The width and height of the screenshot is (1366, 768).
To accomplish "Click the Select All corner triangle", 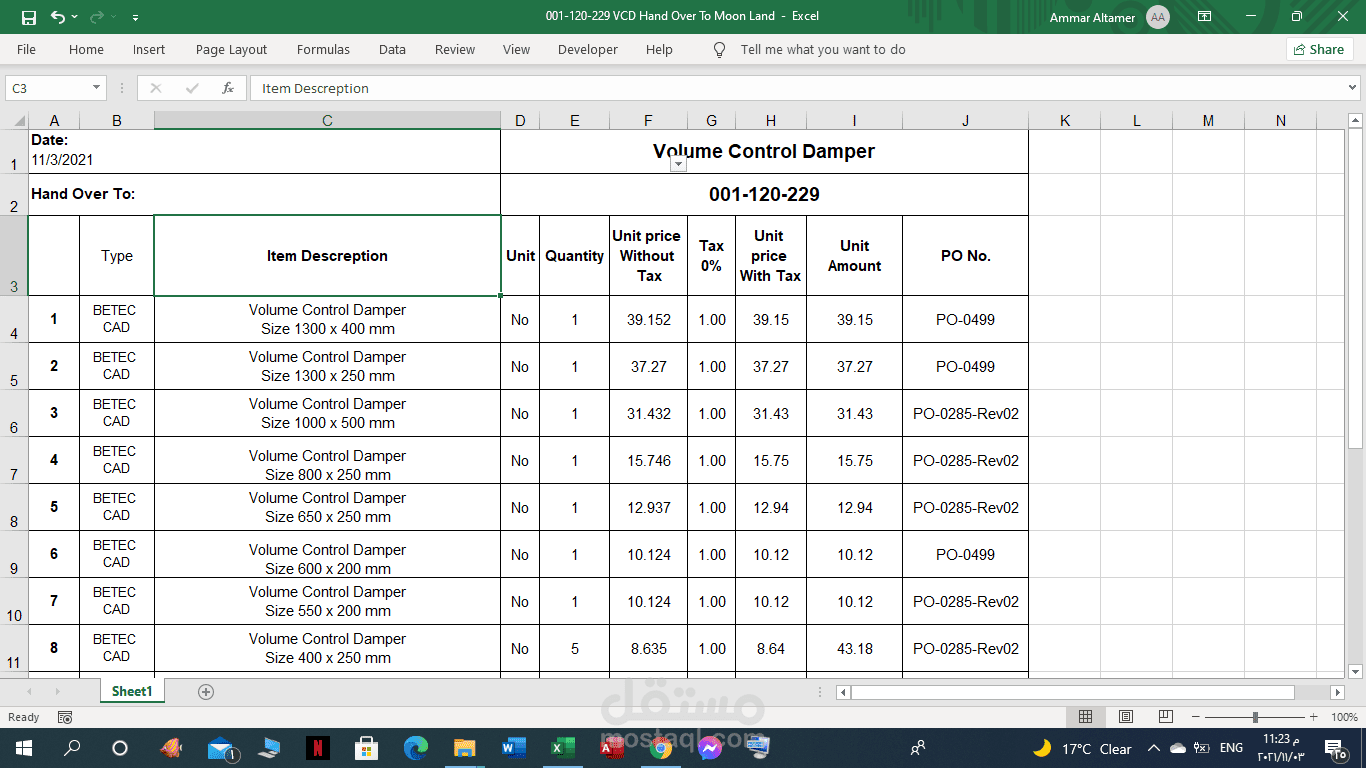I will [x=19, y=121].
